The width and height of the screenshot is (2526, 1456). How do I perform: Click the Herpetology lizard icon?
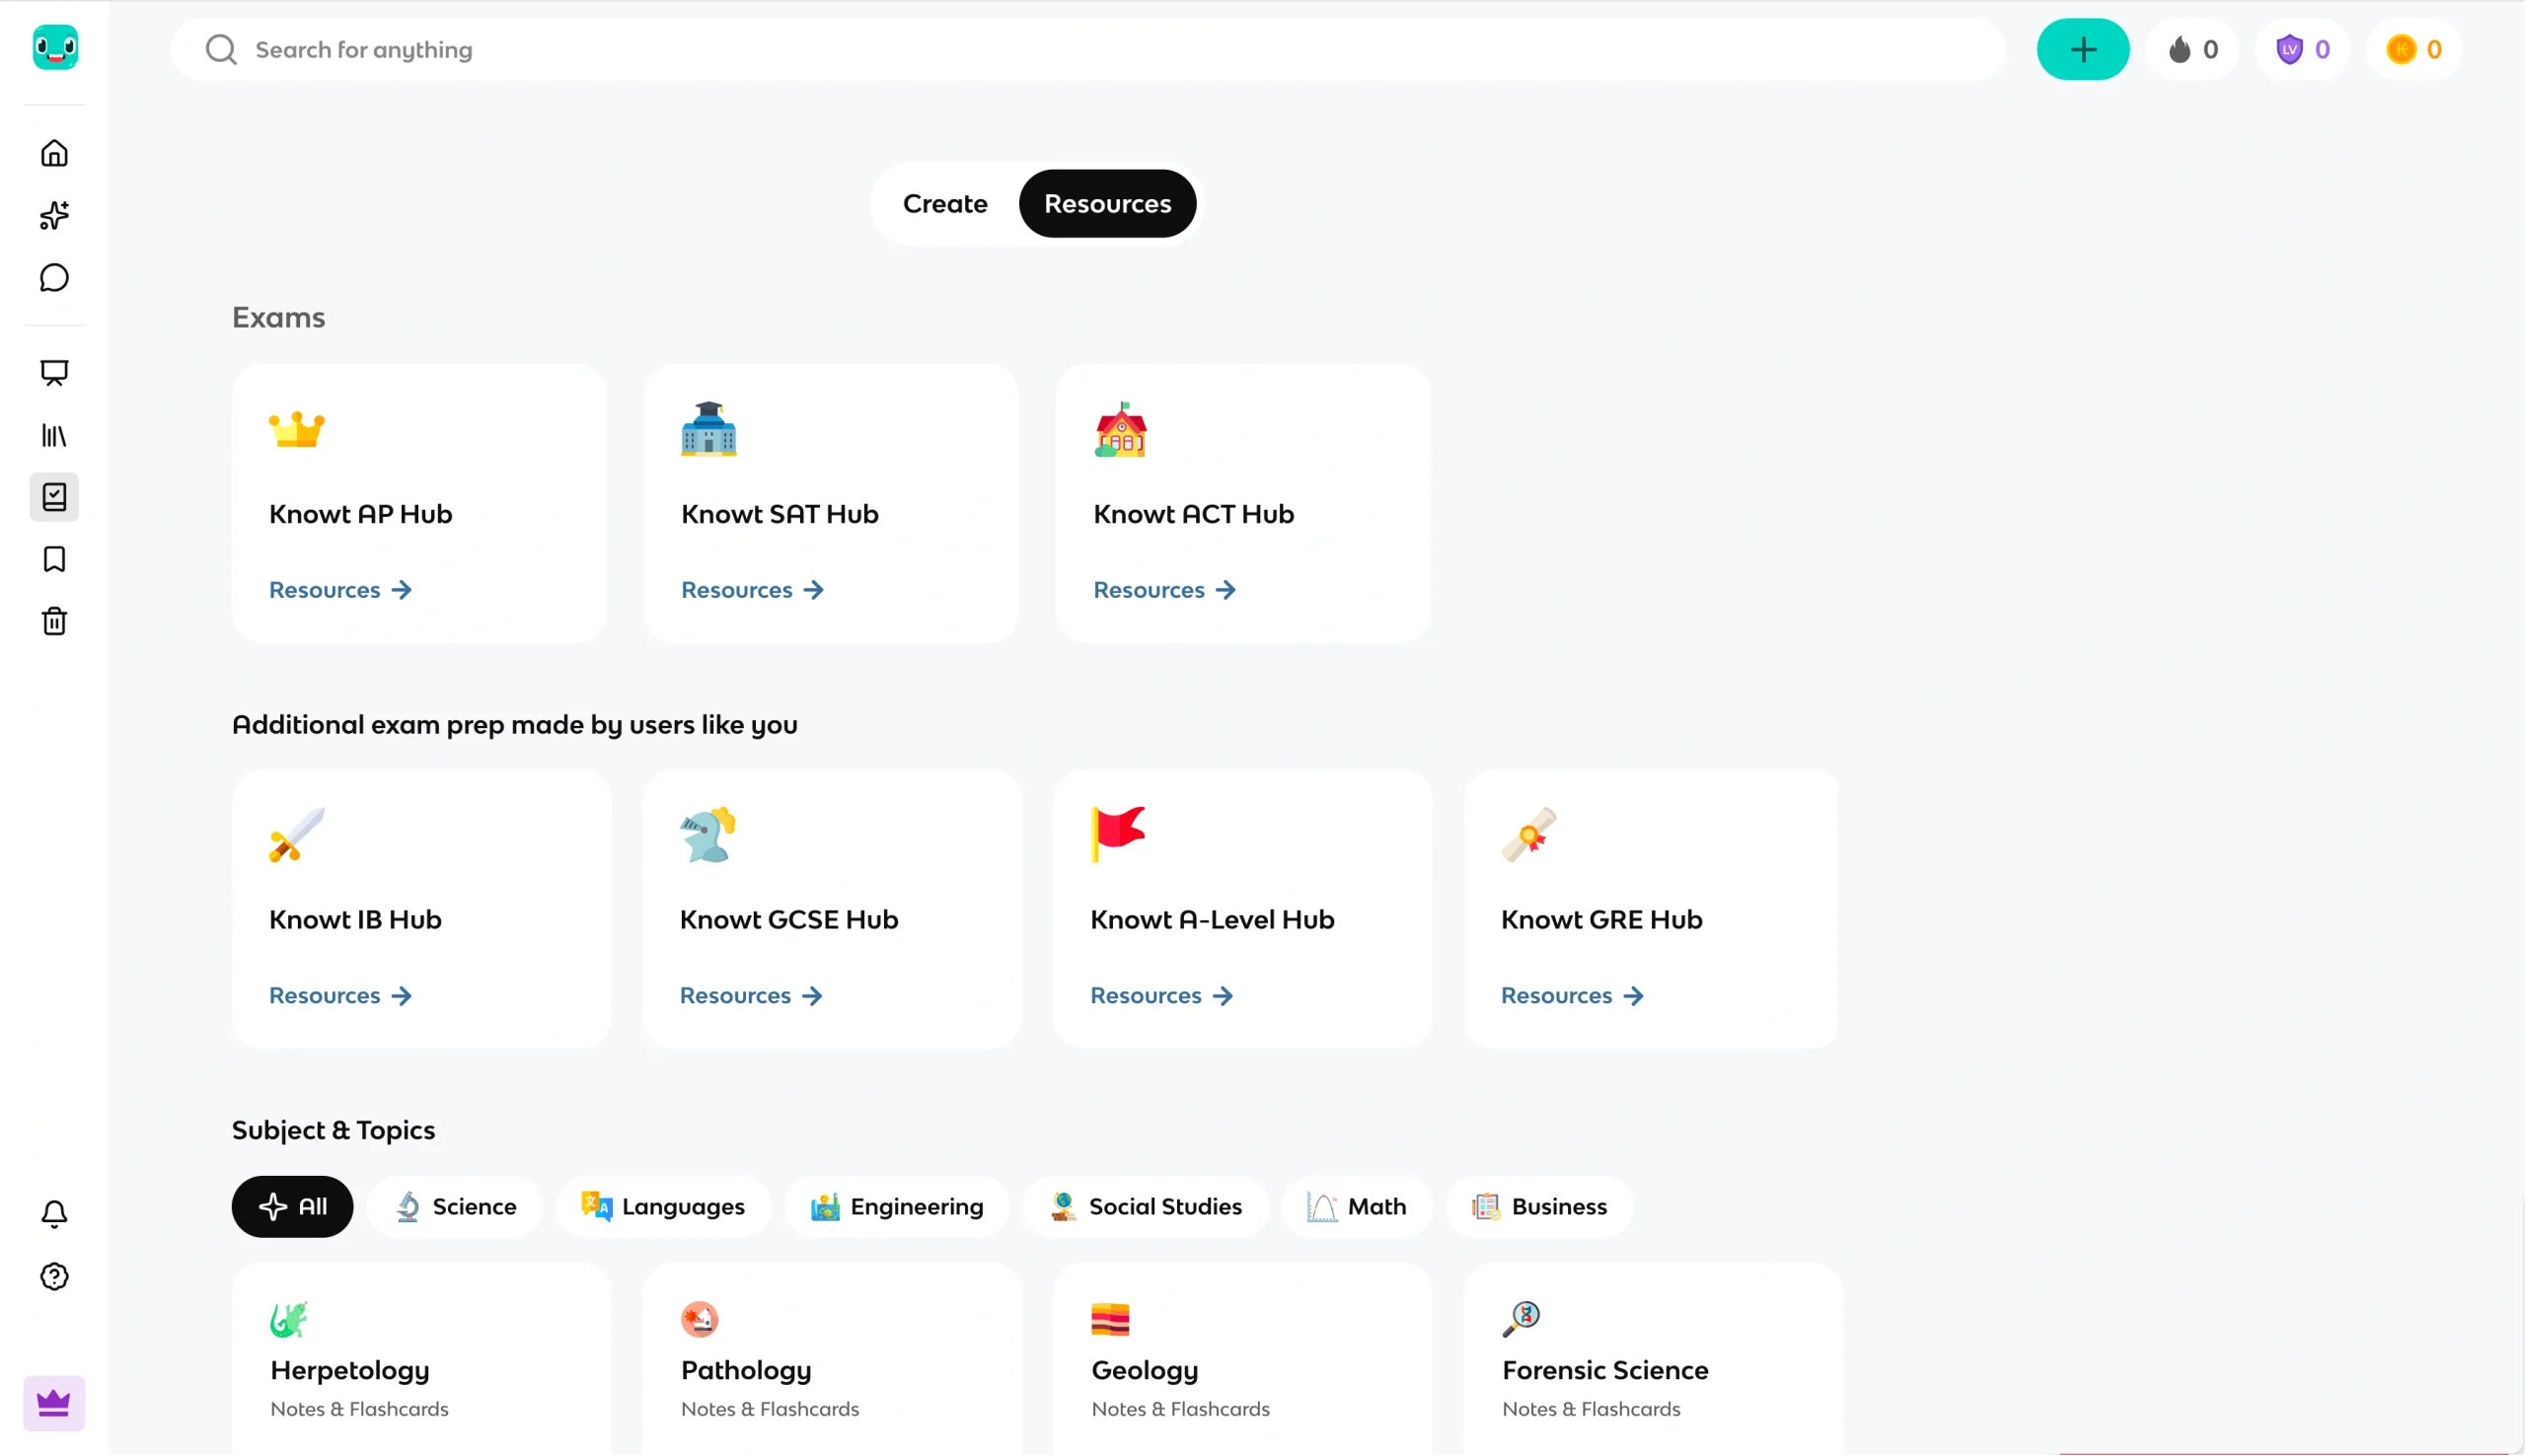click(x=289, y=1320)
